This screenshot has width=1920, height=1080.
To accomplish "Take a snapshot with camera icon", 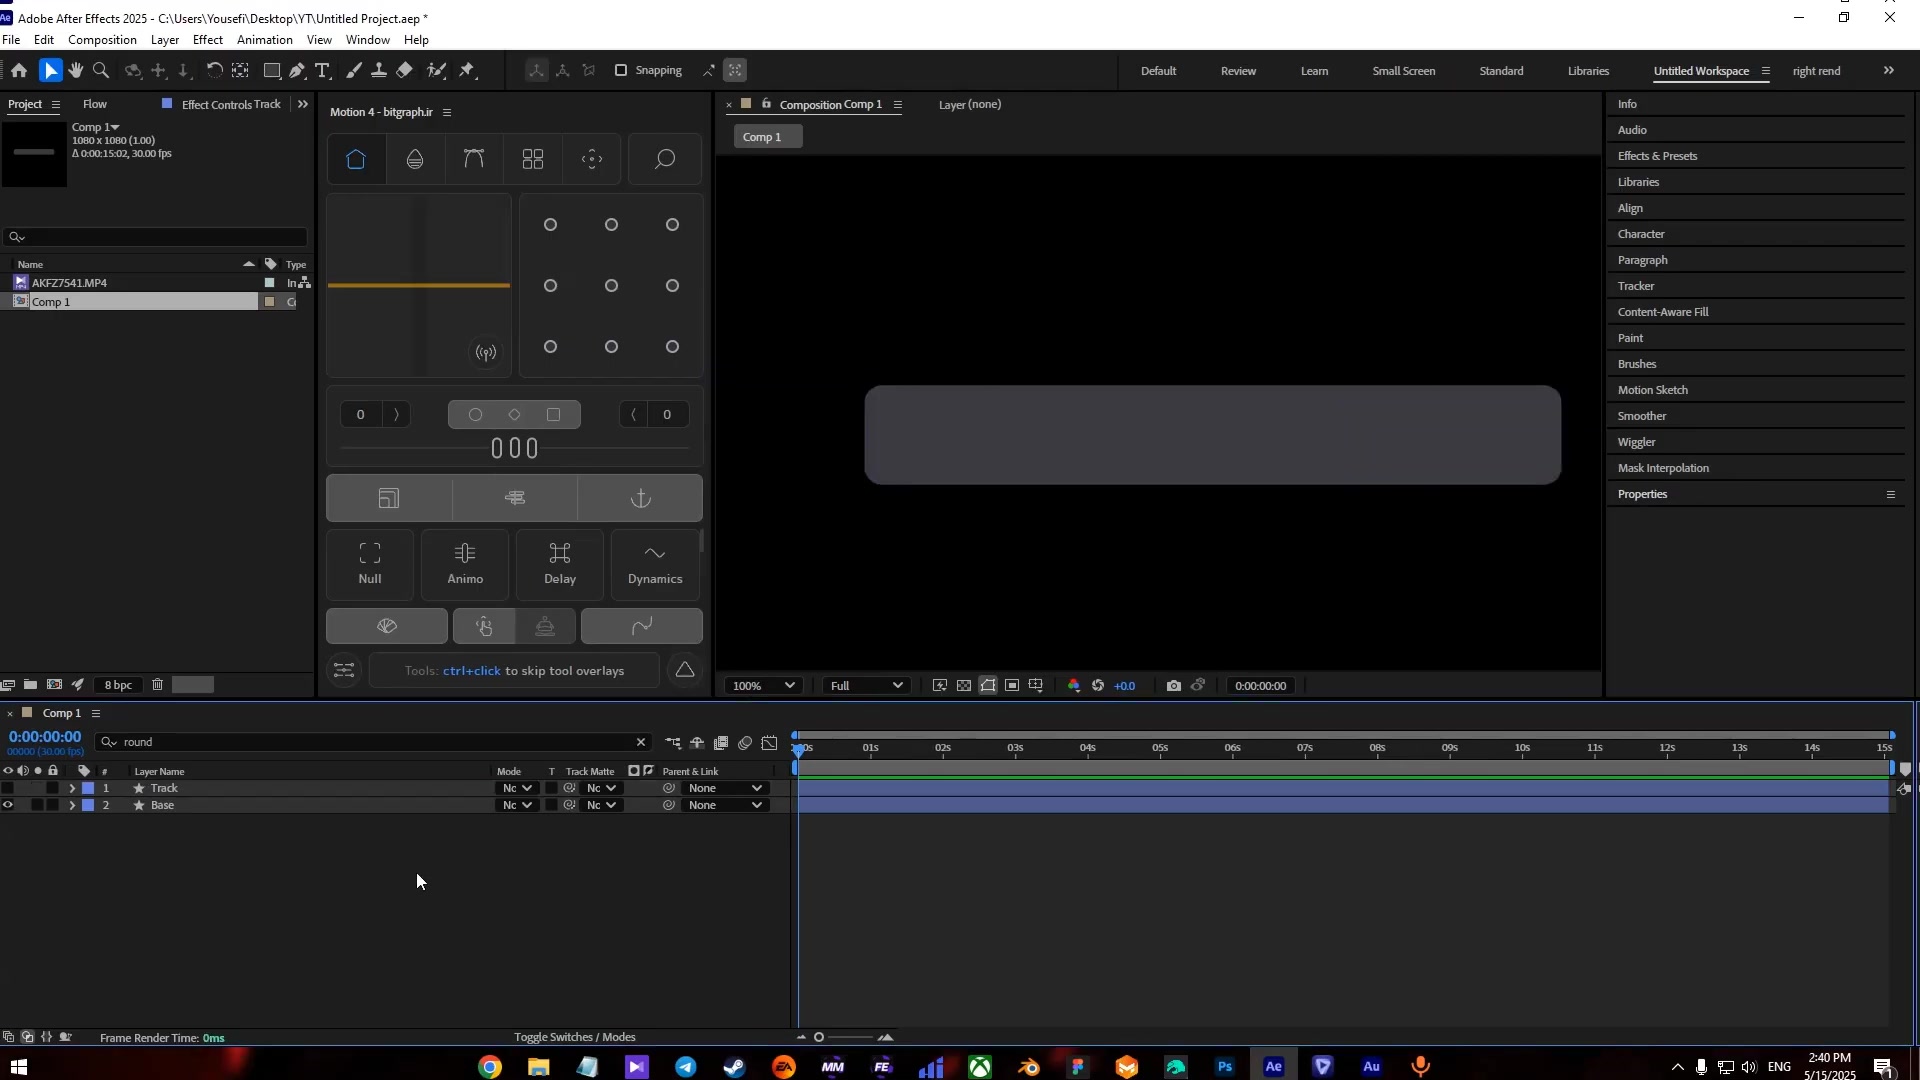I will [x=1173, y=686].
